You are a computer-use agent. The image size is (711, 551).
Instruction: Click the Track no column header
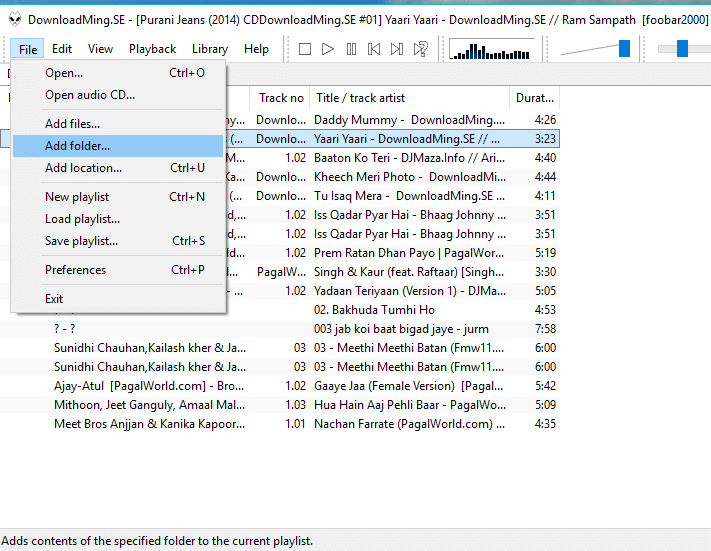(x=280, y=98)
